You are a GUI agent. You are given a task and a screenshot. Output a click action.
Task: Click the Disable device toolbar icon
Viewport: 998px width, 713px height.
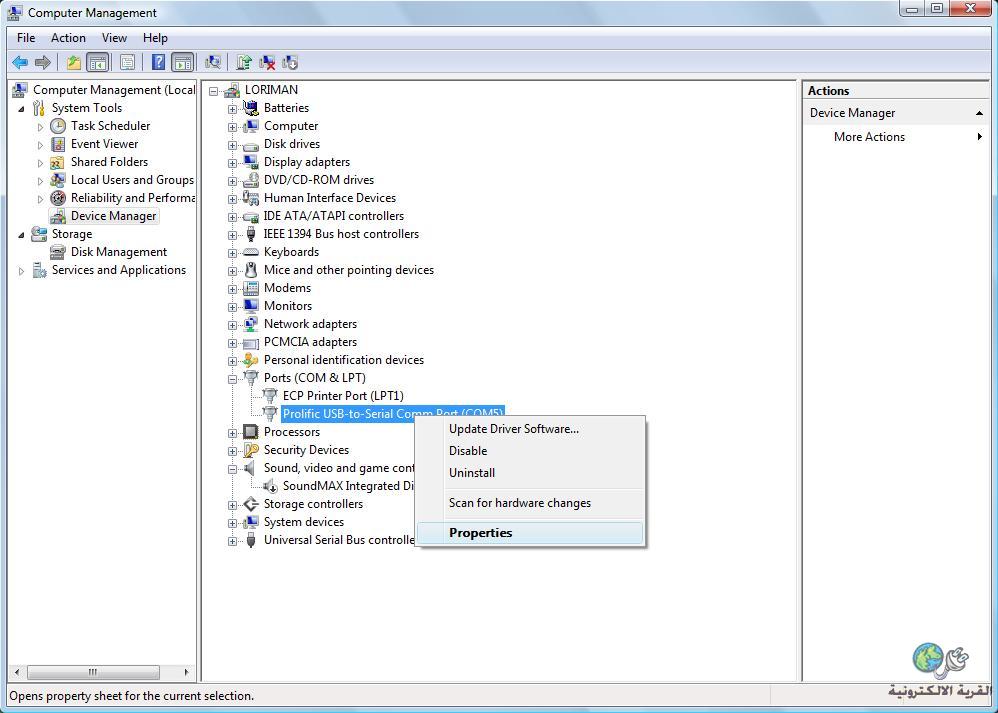(x=290, y=62)
